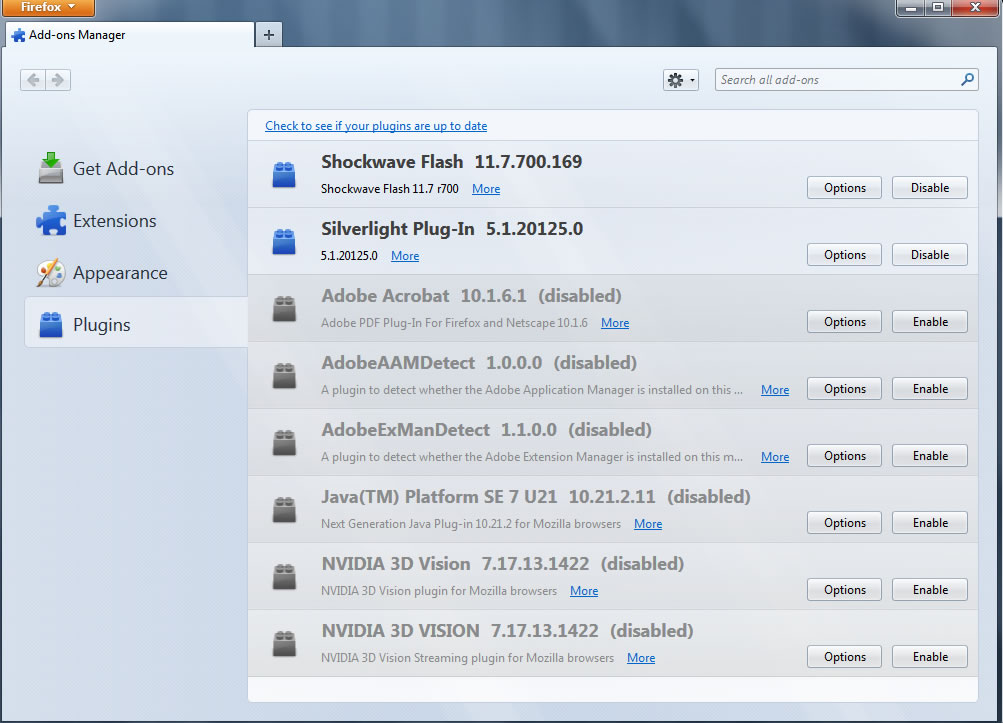The height and width of the screenshot is (723, 1003).
Task: Switch to the Extensions category
Action: click(114, 221)
